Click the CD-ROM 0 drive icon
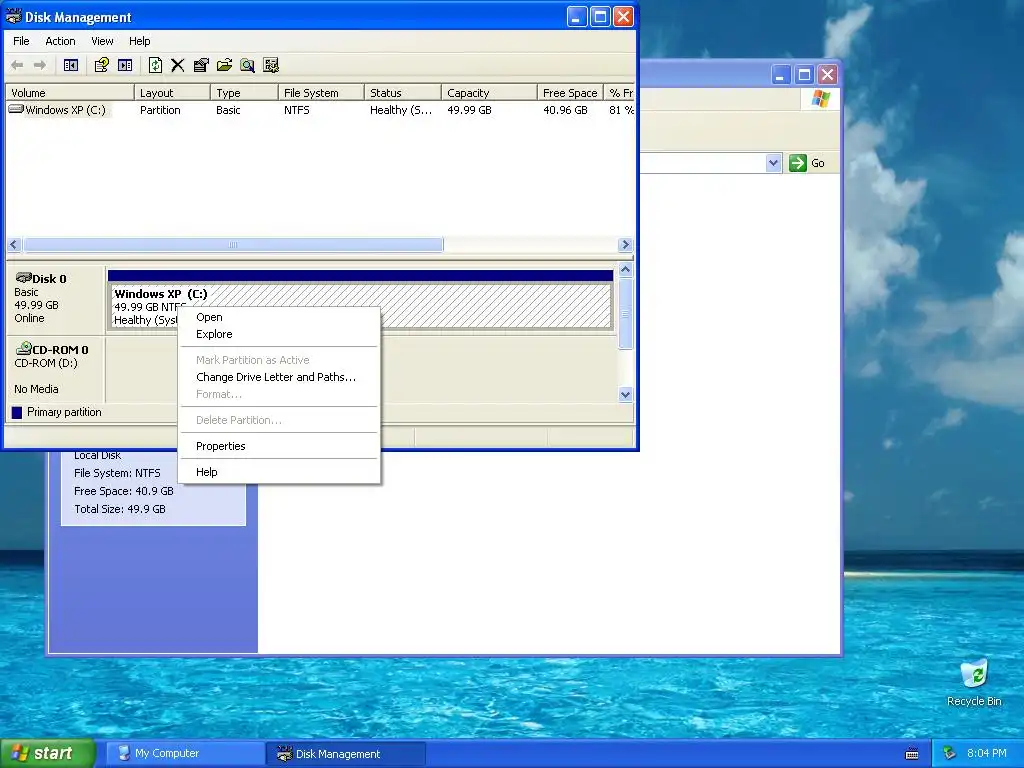 [x=24, y=349]
